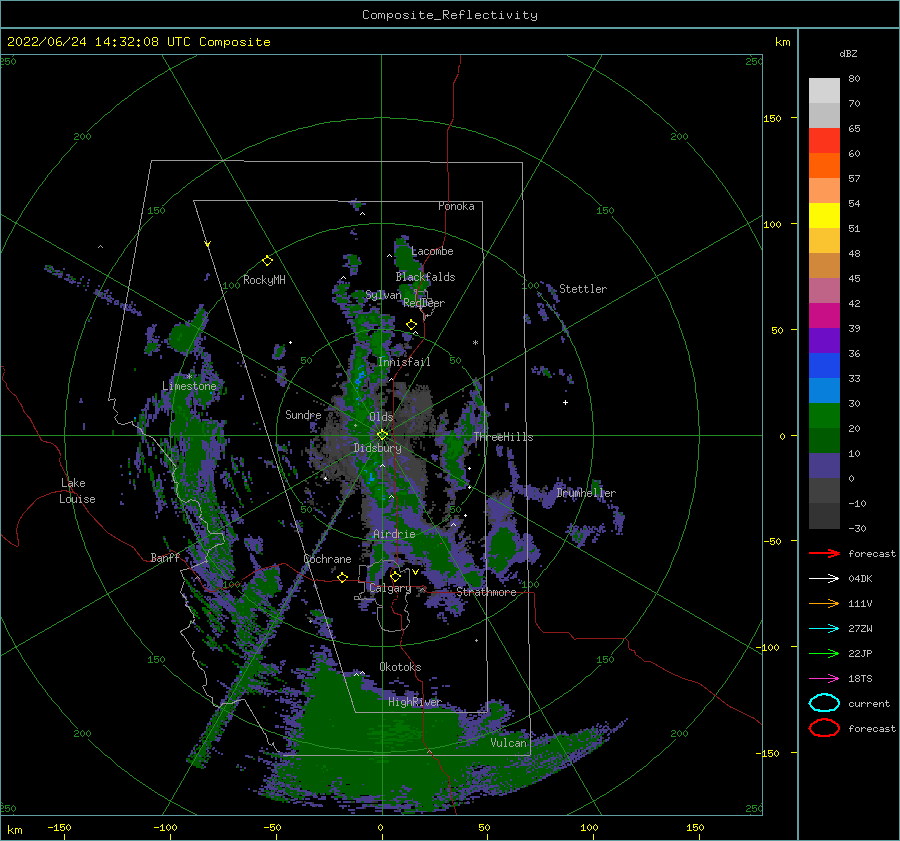Viewport: 900px width, 841px height.
Task: Select the Sylvan label
Action: (383, 295)
